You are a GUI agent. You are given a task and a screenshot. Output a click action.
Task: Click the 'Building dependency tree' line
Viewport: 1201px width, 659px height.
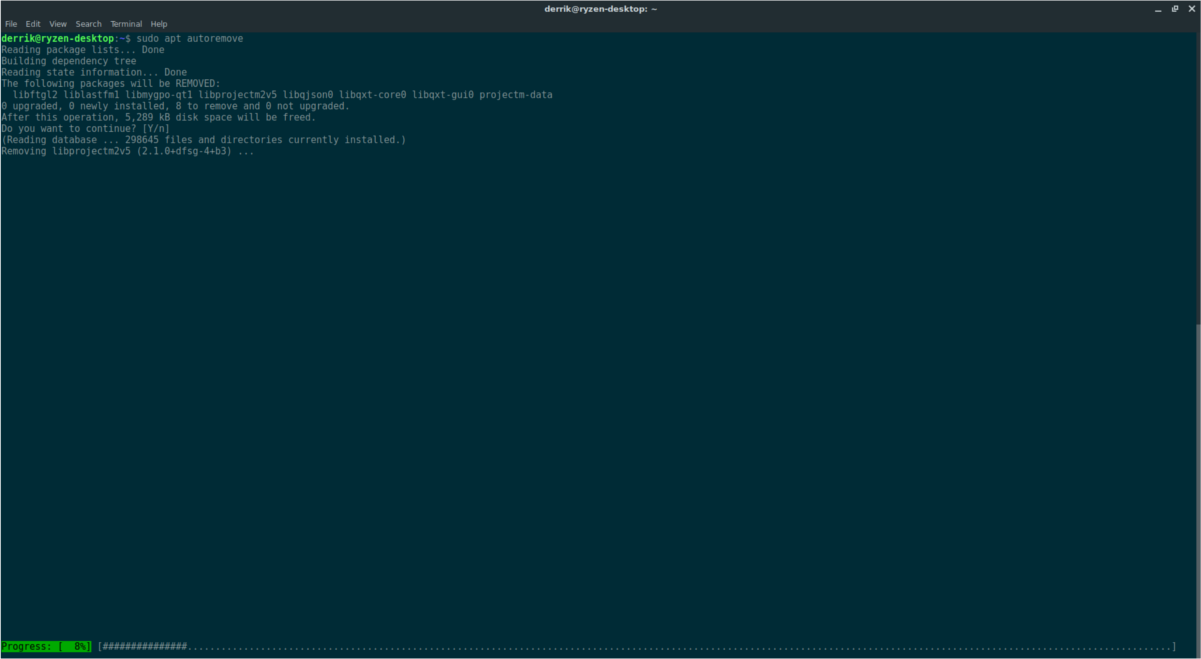click(68, 61)
